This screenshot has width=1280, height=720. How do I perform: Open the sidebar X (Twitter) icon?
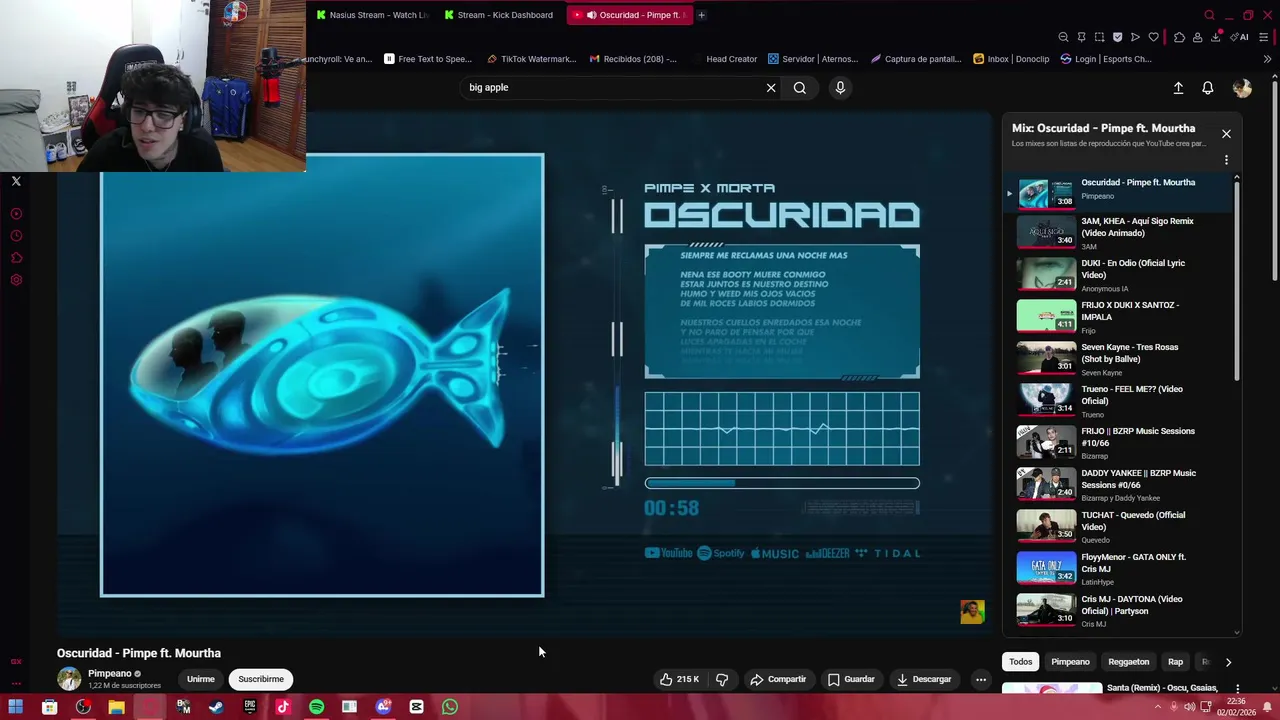point(16,181)
